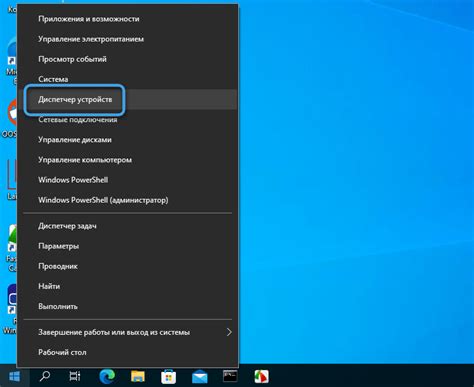Open the Mail app on taskbar

(x=200, y=377)
